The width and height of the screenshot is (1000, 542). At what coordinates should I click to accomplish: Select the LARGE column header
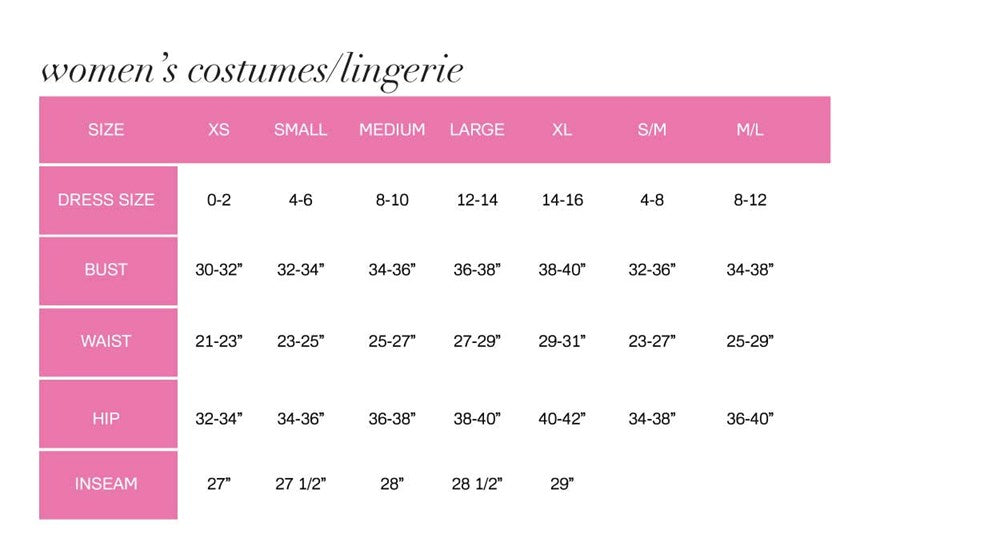(477, 130)
